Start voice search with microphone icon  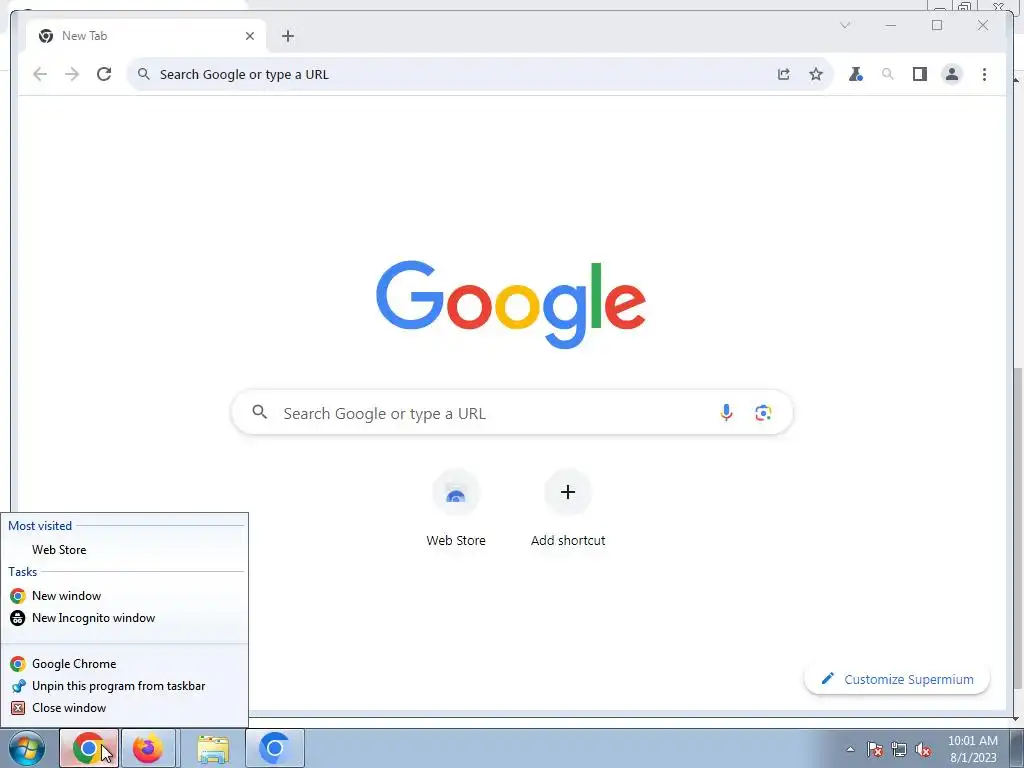[726, 413]
